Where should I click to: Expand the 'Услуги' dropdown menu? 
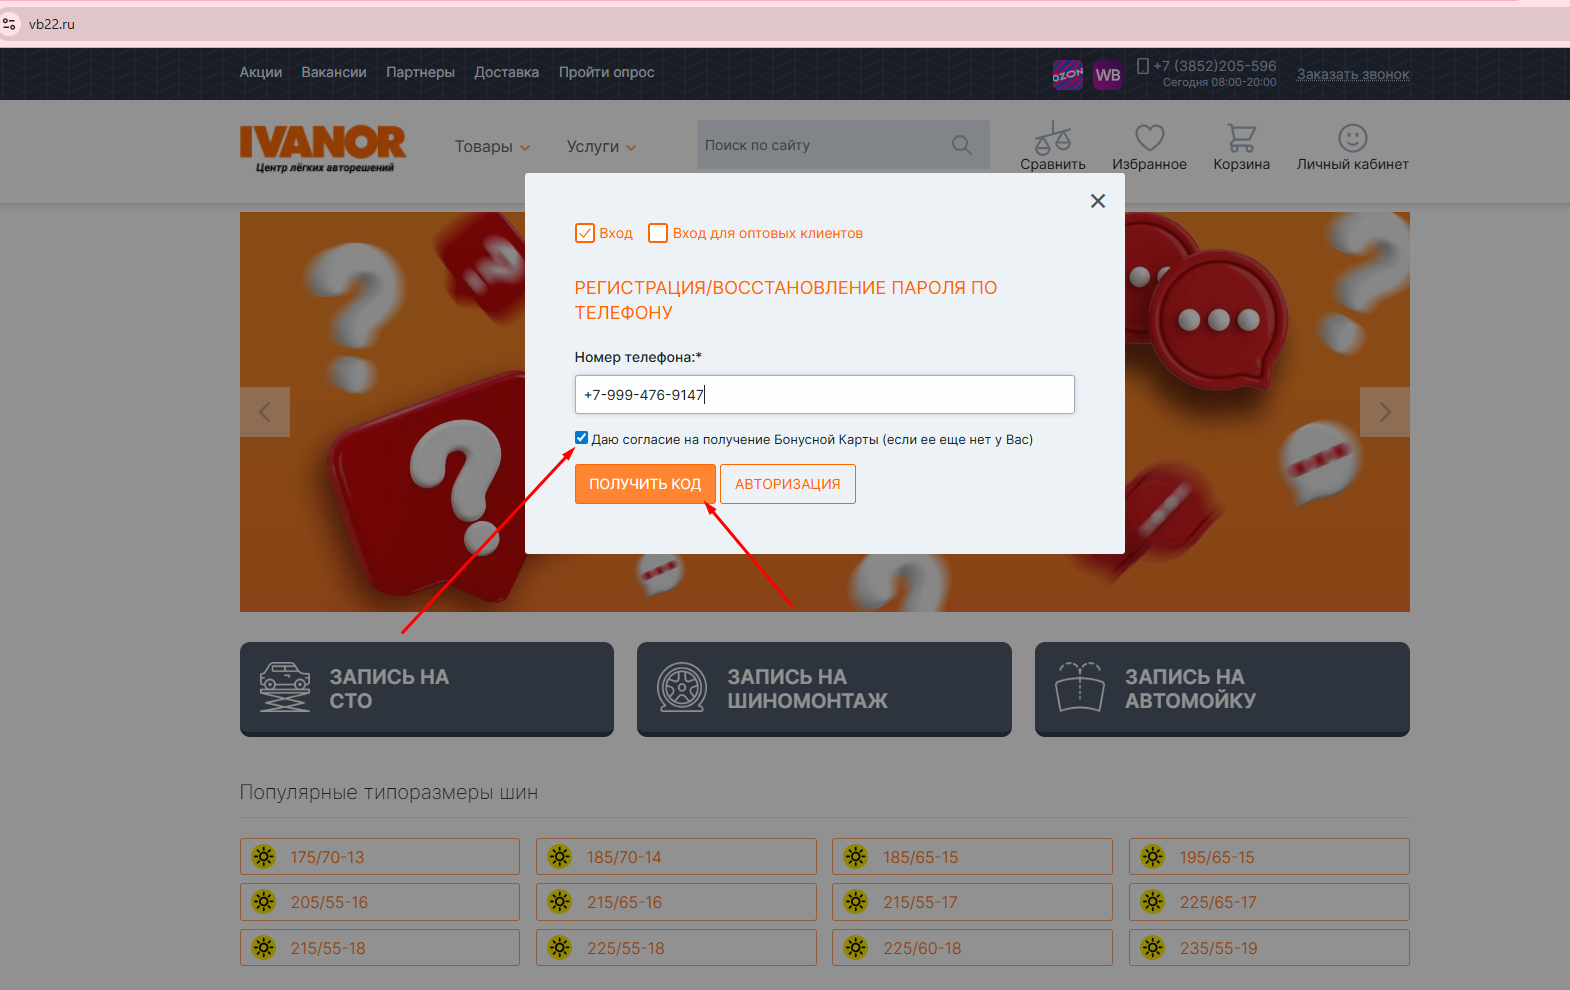tap(601, 147)
